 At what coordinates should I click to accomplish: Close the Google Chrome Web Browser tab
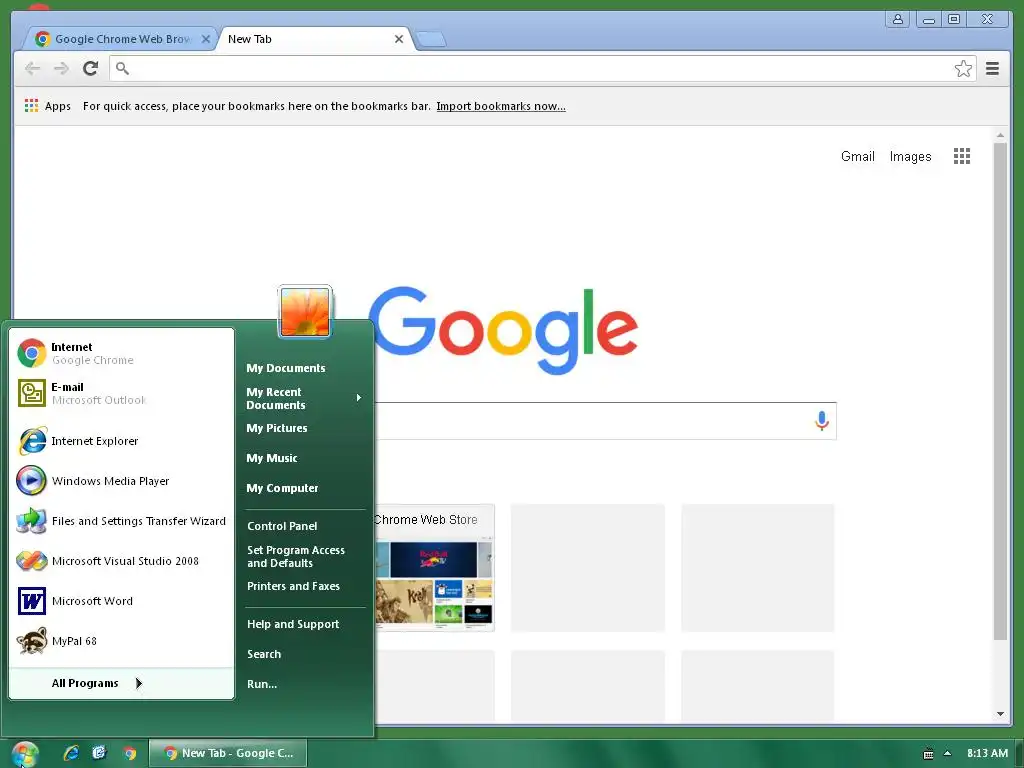206,39
